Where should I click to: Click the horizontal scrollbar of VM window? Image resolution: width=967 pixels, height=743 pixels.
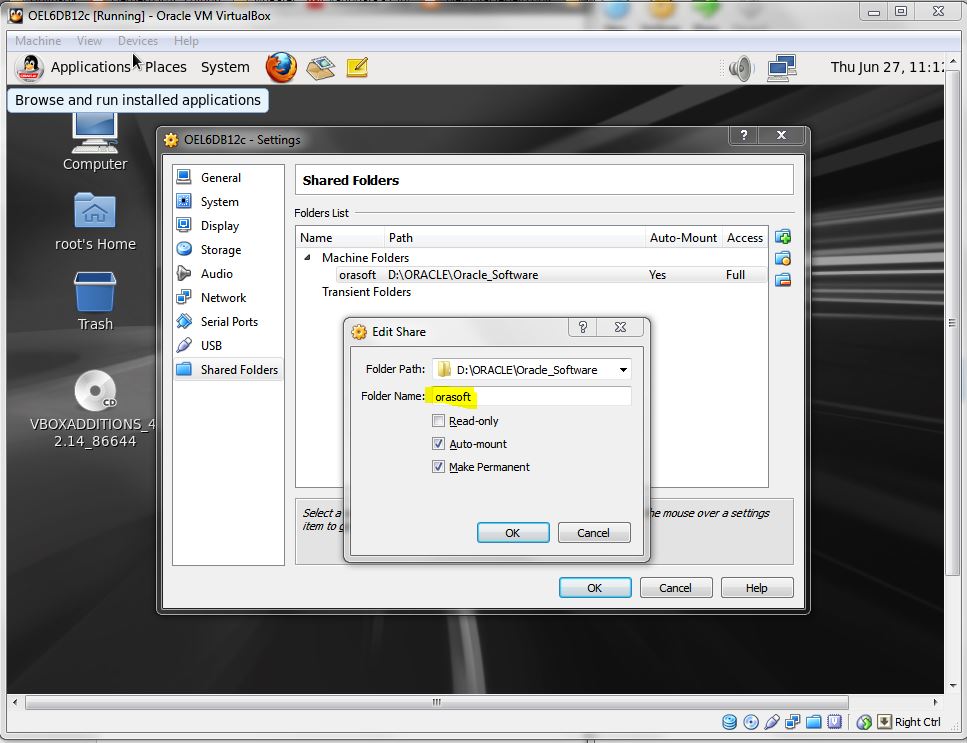[x=437, y=702]
